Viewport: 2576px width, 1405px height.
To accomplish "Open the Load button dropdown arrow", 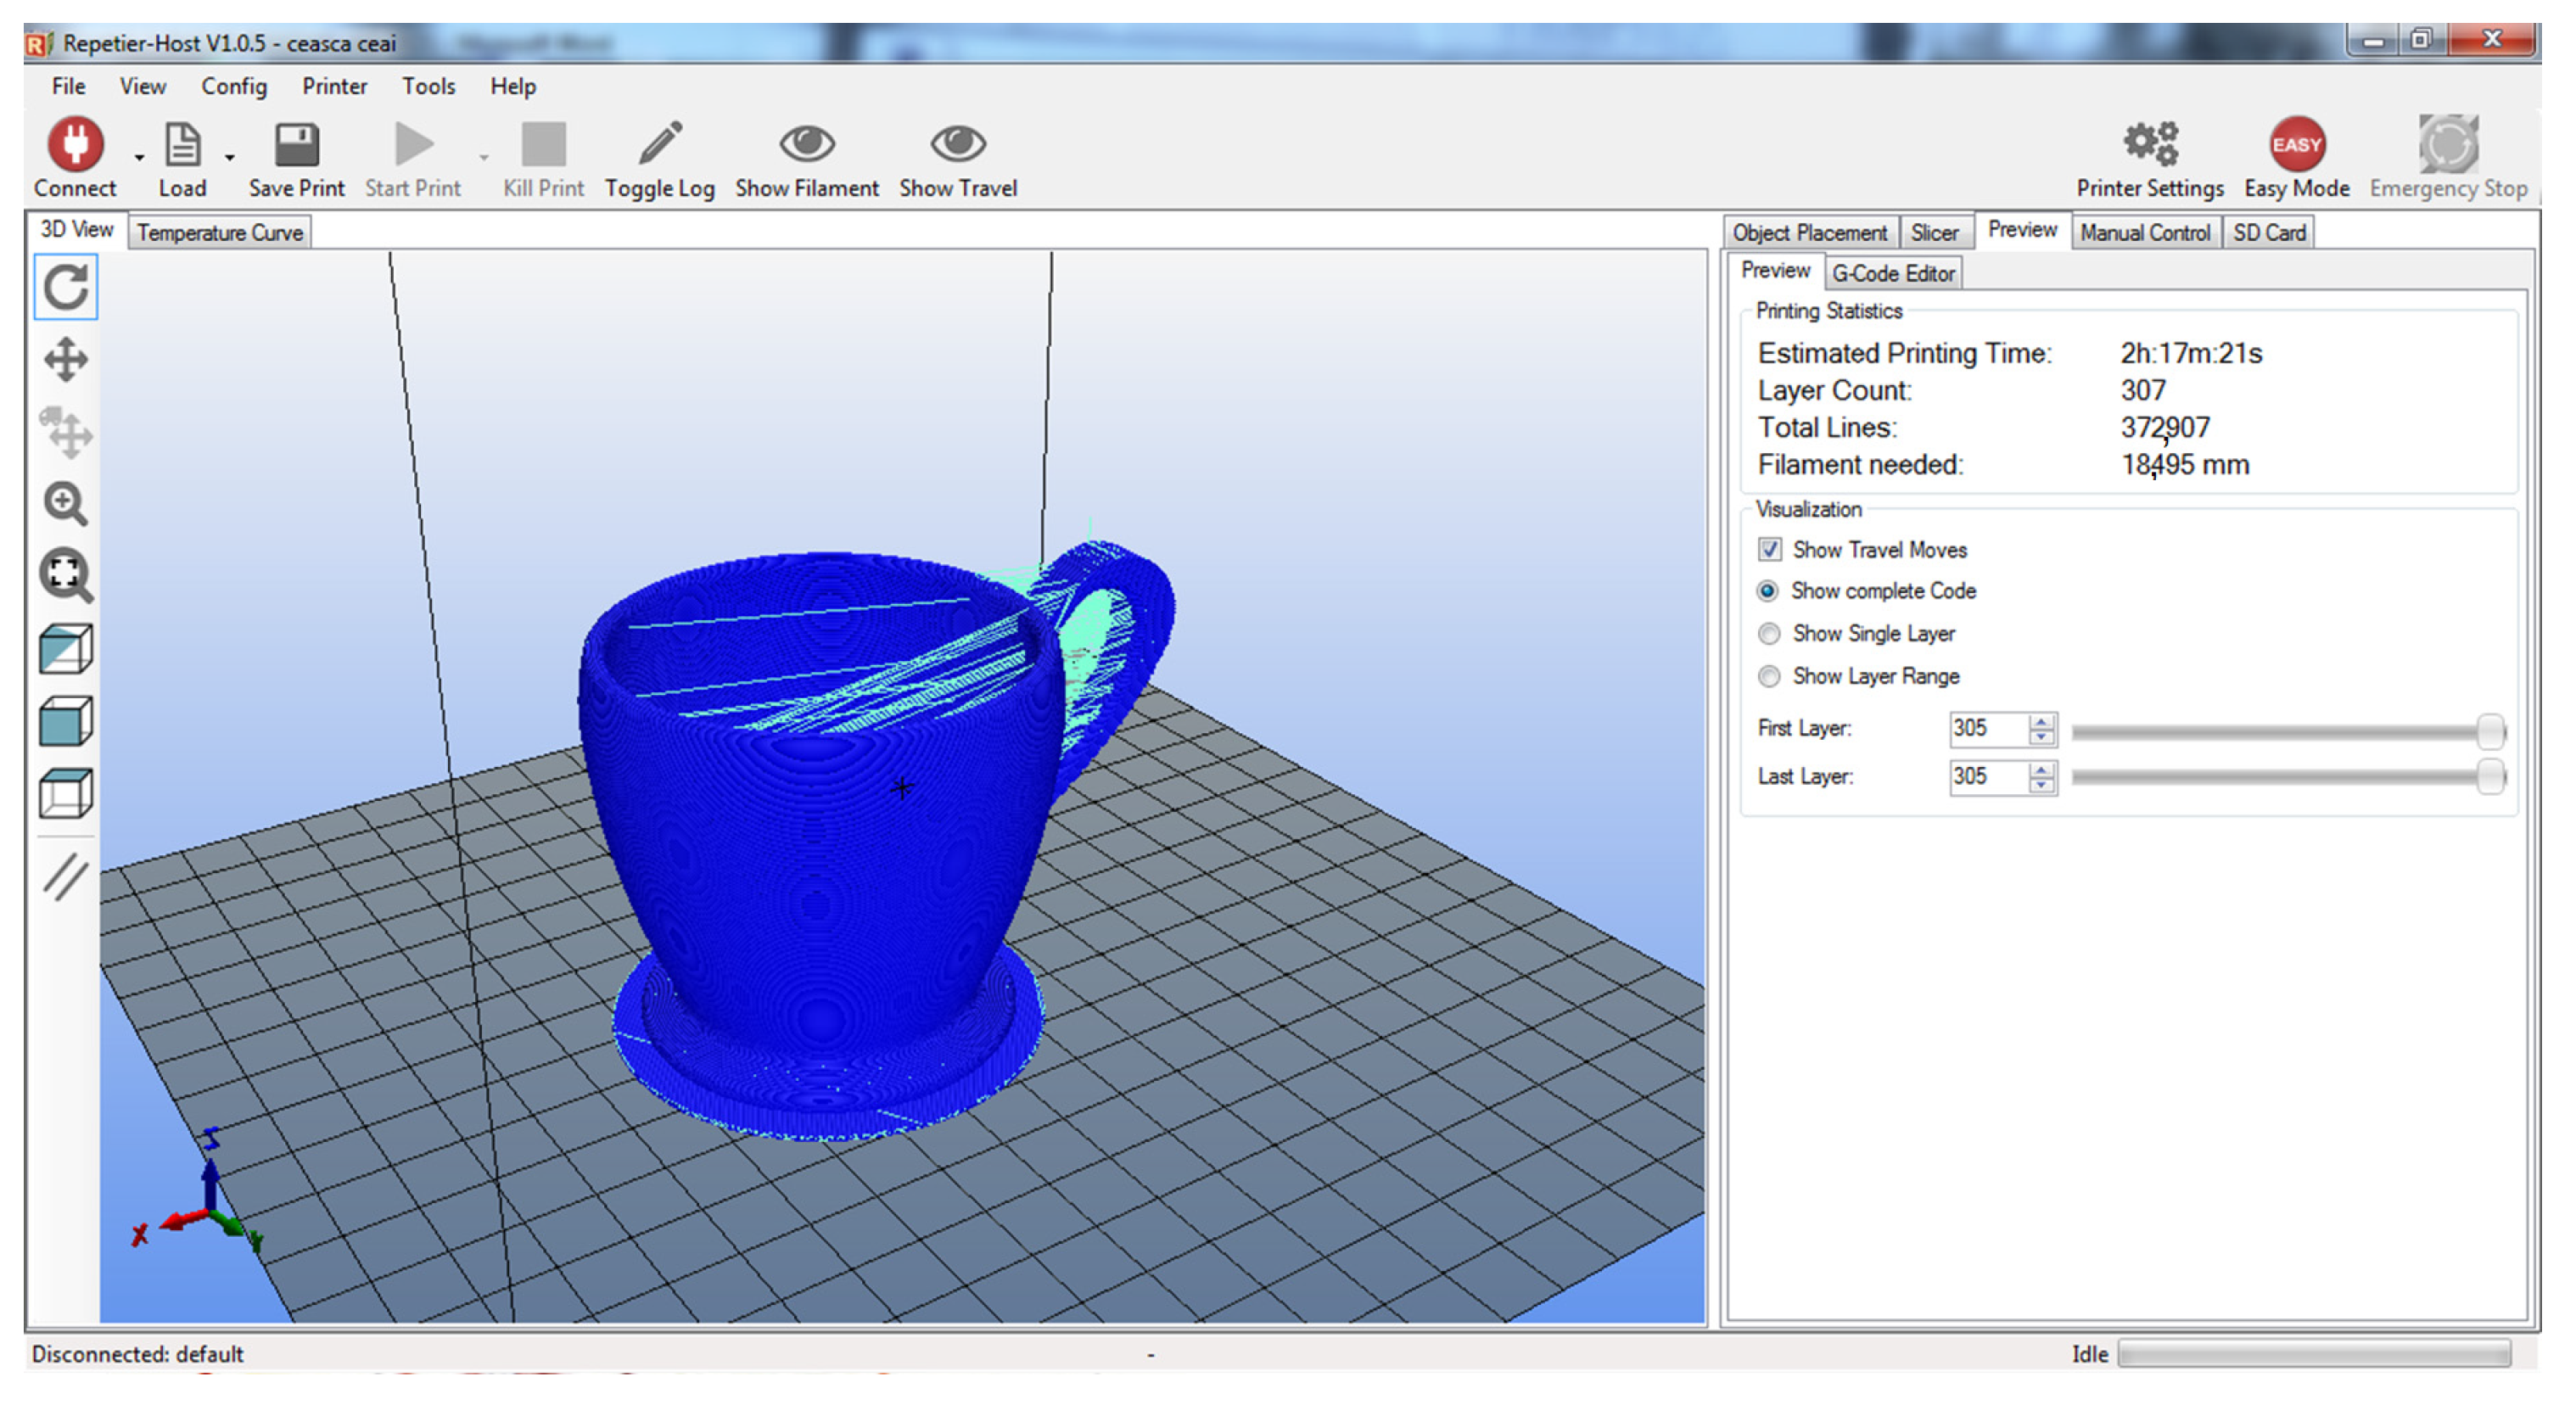I will tap(229, 157).
